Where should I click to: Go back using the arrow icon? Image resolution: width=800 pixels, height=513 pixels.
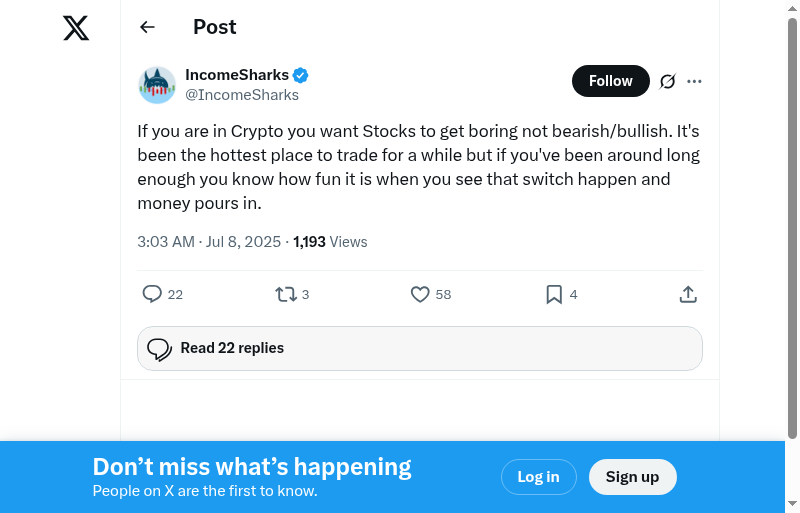148,27
